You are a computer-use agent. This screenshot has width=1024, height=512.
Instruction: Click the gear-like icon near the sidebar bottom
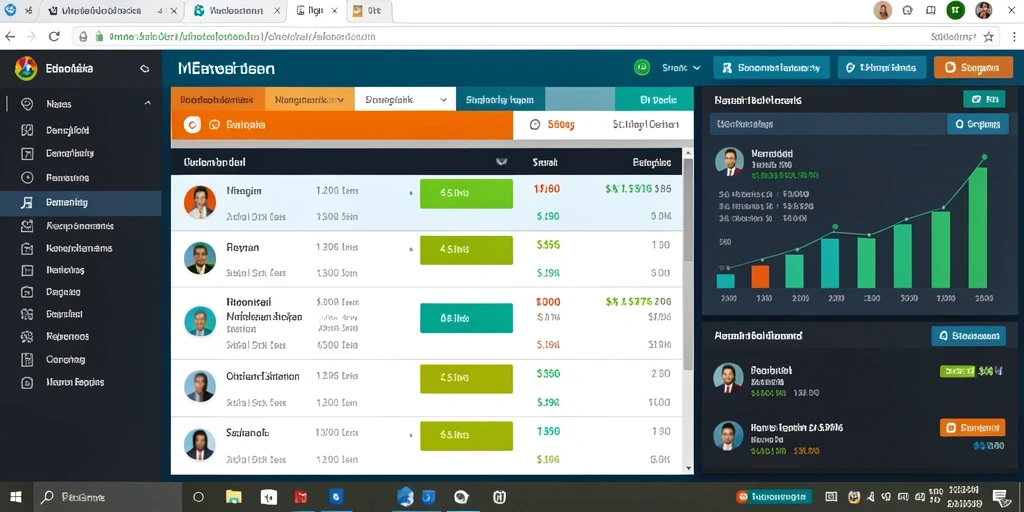[x=27, y=337]
